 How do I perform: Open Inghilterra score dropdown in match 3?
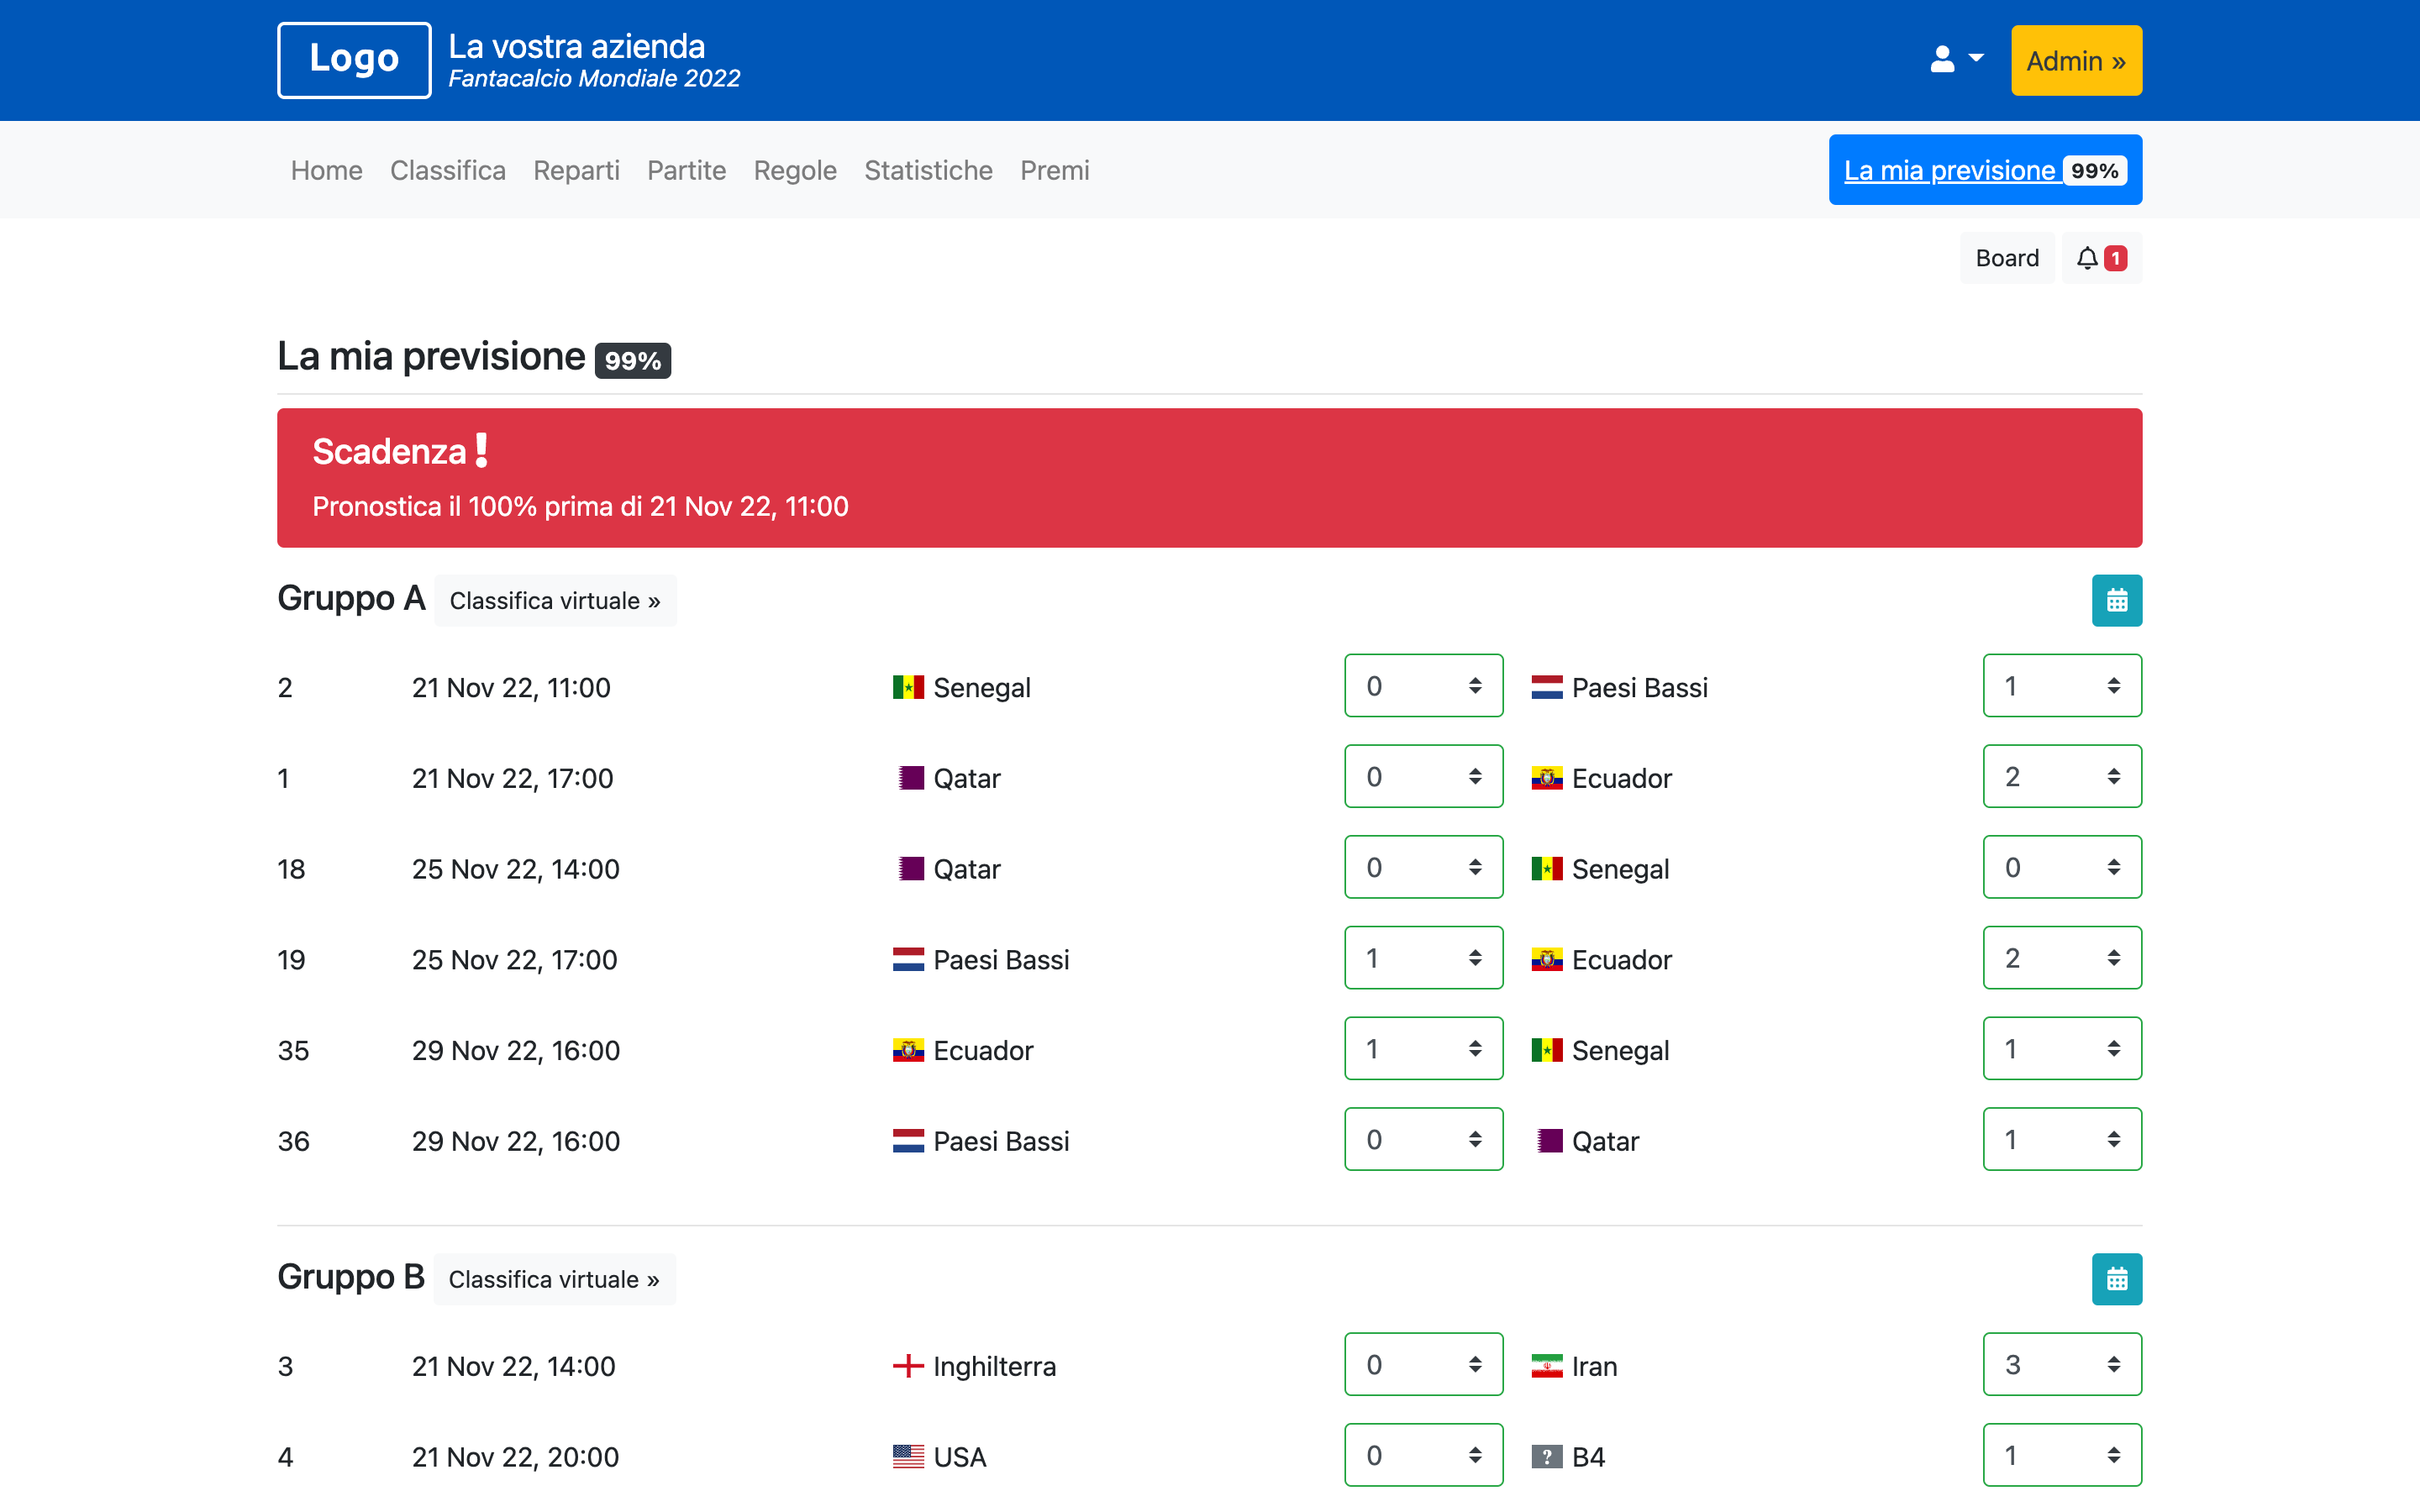pos(1424,1364)
